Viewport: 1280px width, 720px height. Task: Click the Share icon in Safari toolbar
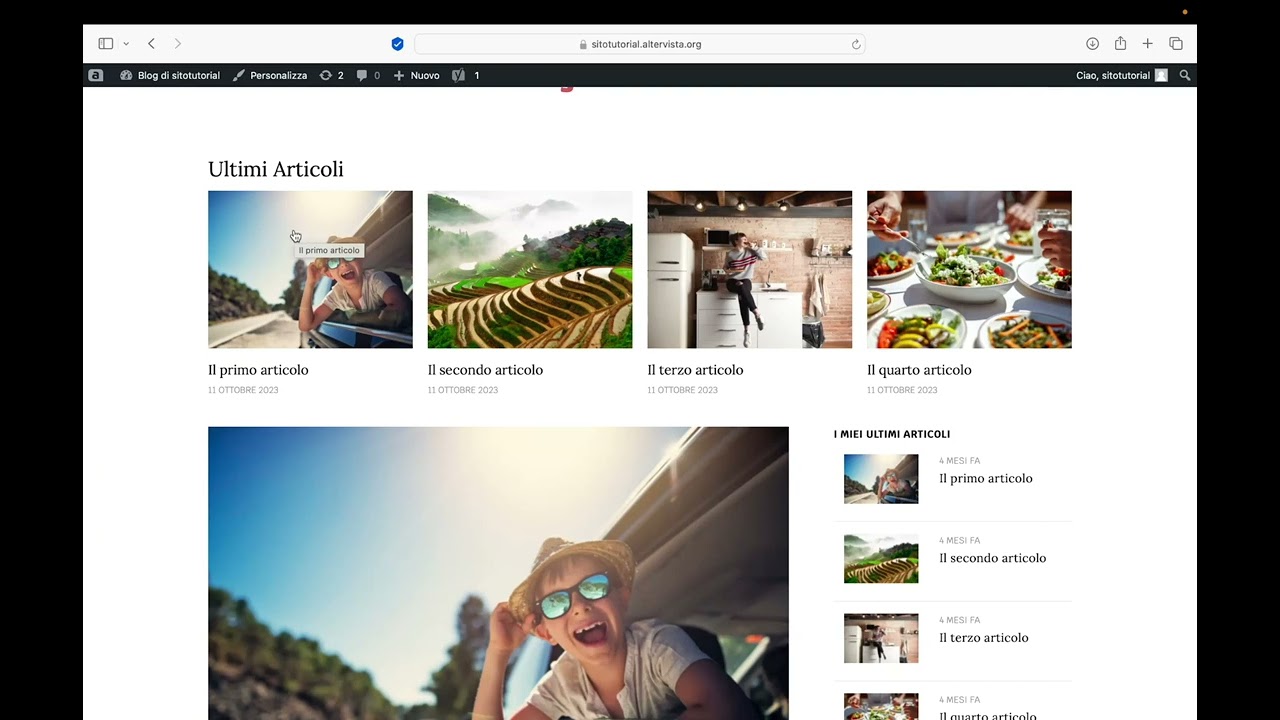(x=1120, y=44)
